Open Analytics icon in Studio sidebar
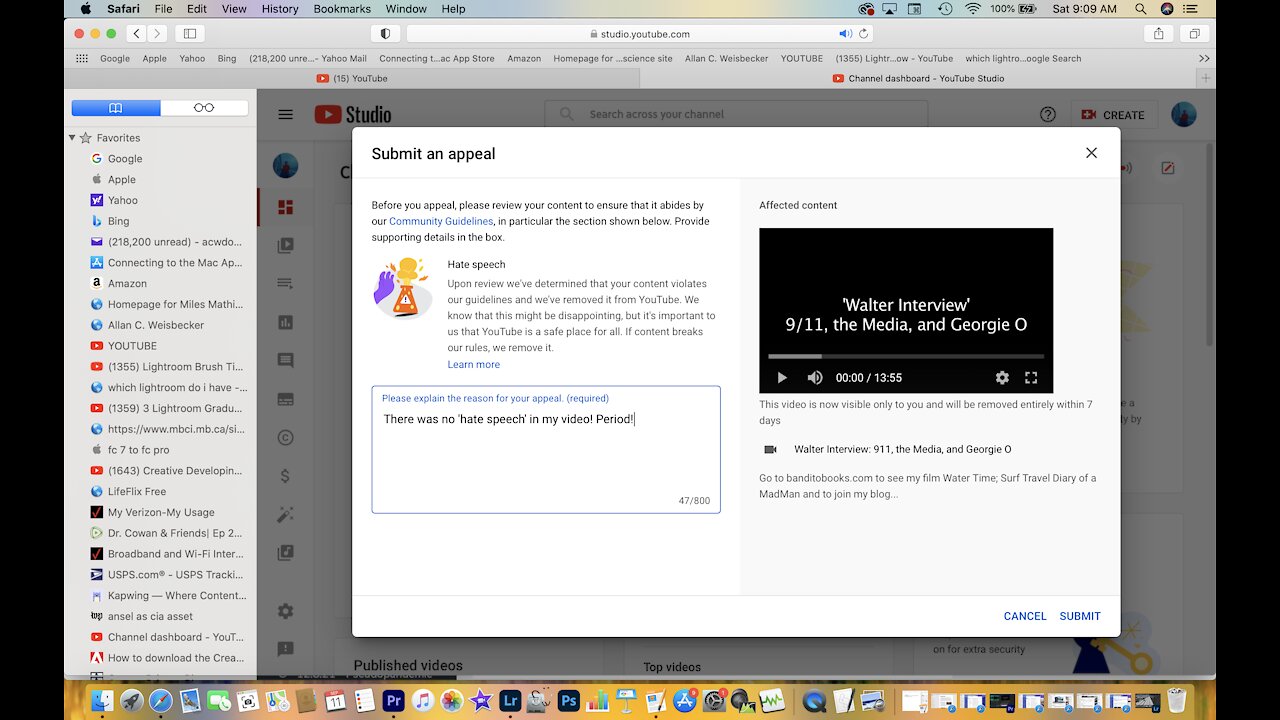This screenshot has height=720, width=1280. (286, 322)
